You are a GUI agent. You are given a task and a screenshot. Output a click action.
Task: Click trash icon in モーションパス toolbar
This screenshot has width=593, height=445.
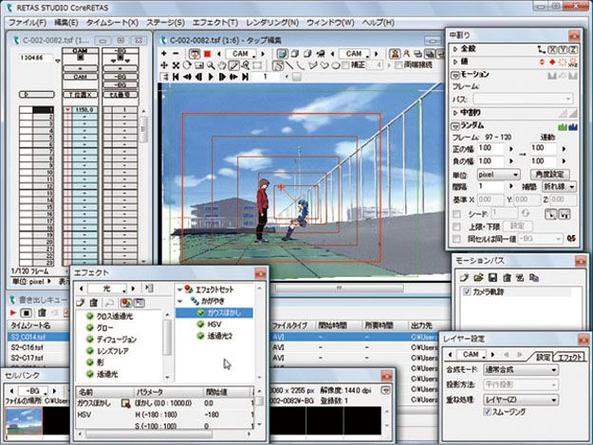[x=507, y=278]
